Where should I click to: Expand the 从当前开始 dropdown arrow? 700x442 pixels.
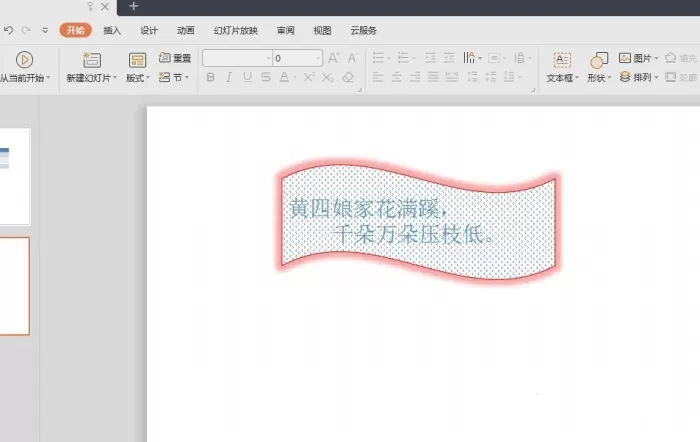click(x=48, y=78)
